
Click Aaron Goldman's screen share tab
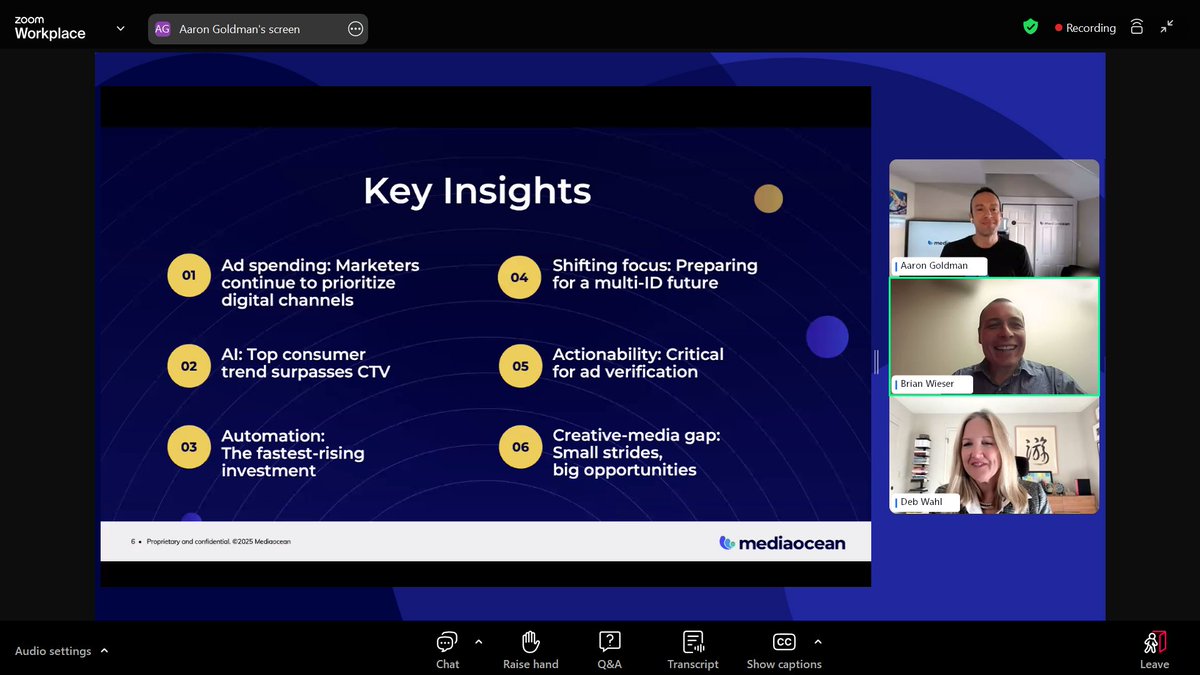pyautogui.click(x=258, y=29)
